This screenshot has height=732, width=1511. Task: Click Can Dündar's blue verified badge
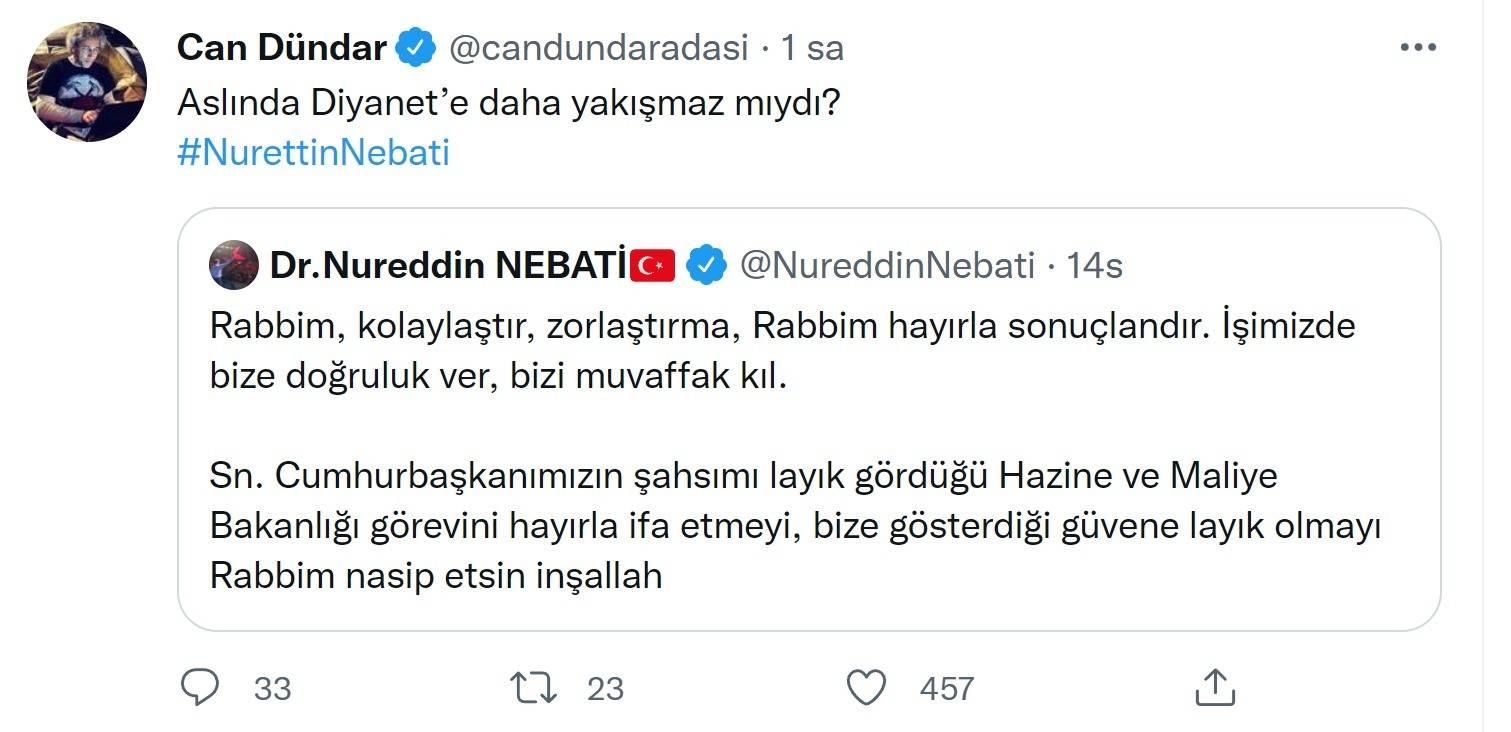click(416, 48)
